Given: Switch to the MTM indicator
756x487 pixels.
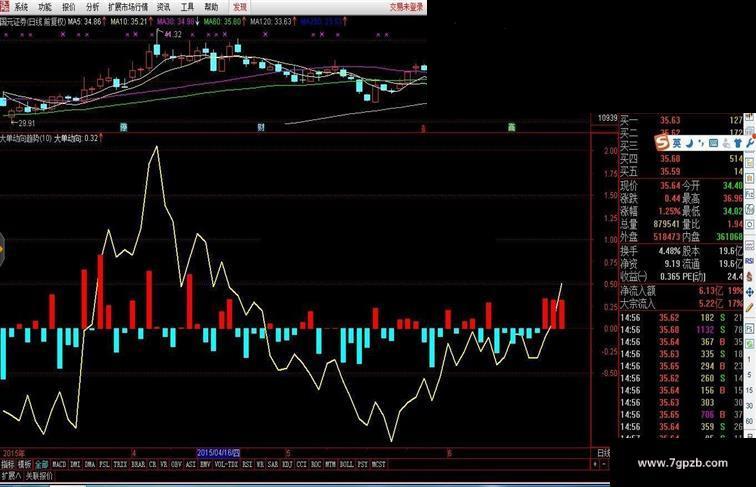Looking at the screenshot, I should tap(330, 464).
